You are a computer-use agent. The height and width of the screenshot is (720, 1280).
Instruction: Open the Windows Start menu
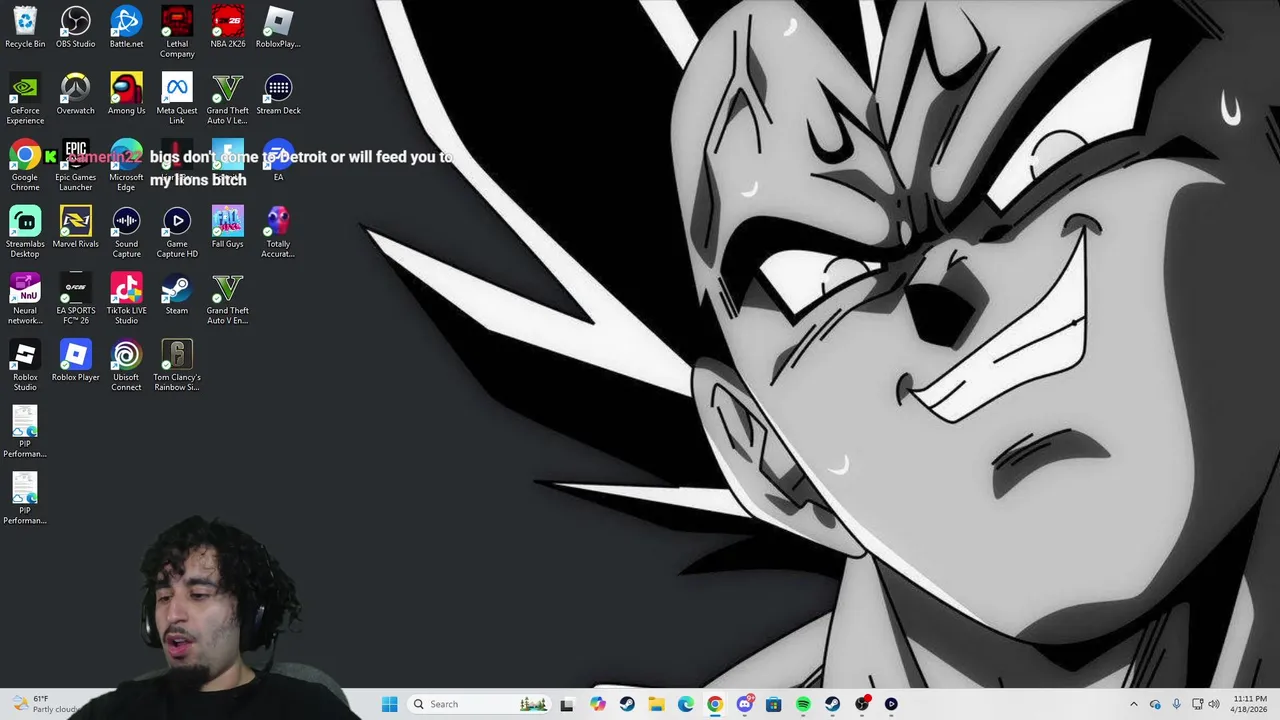pos(389,704)
